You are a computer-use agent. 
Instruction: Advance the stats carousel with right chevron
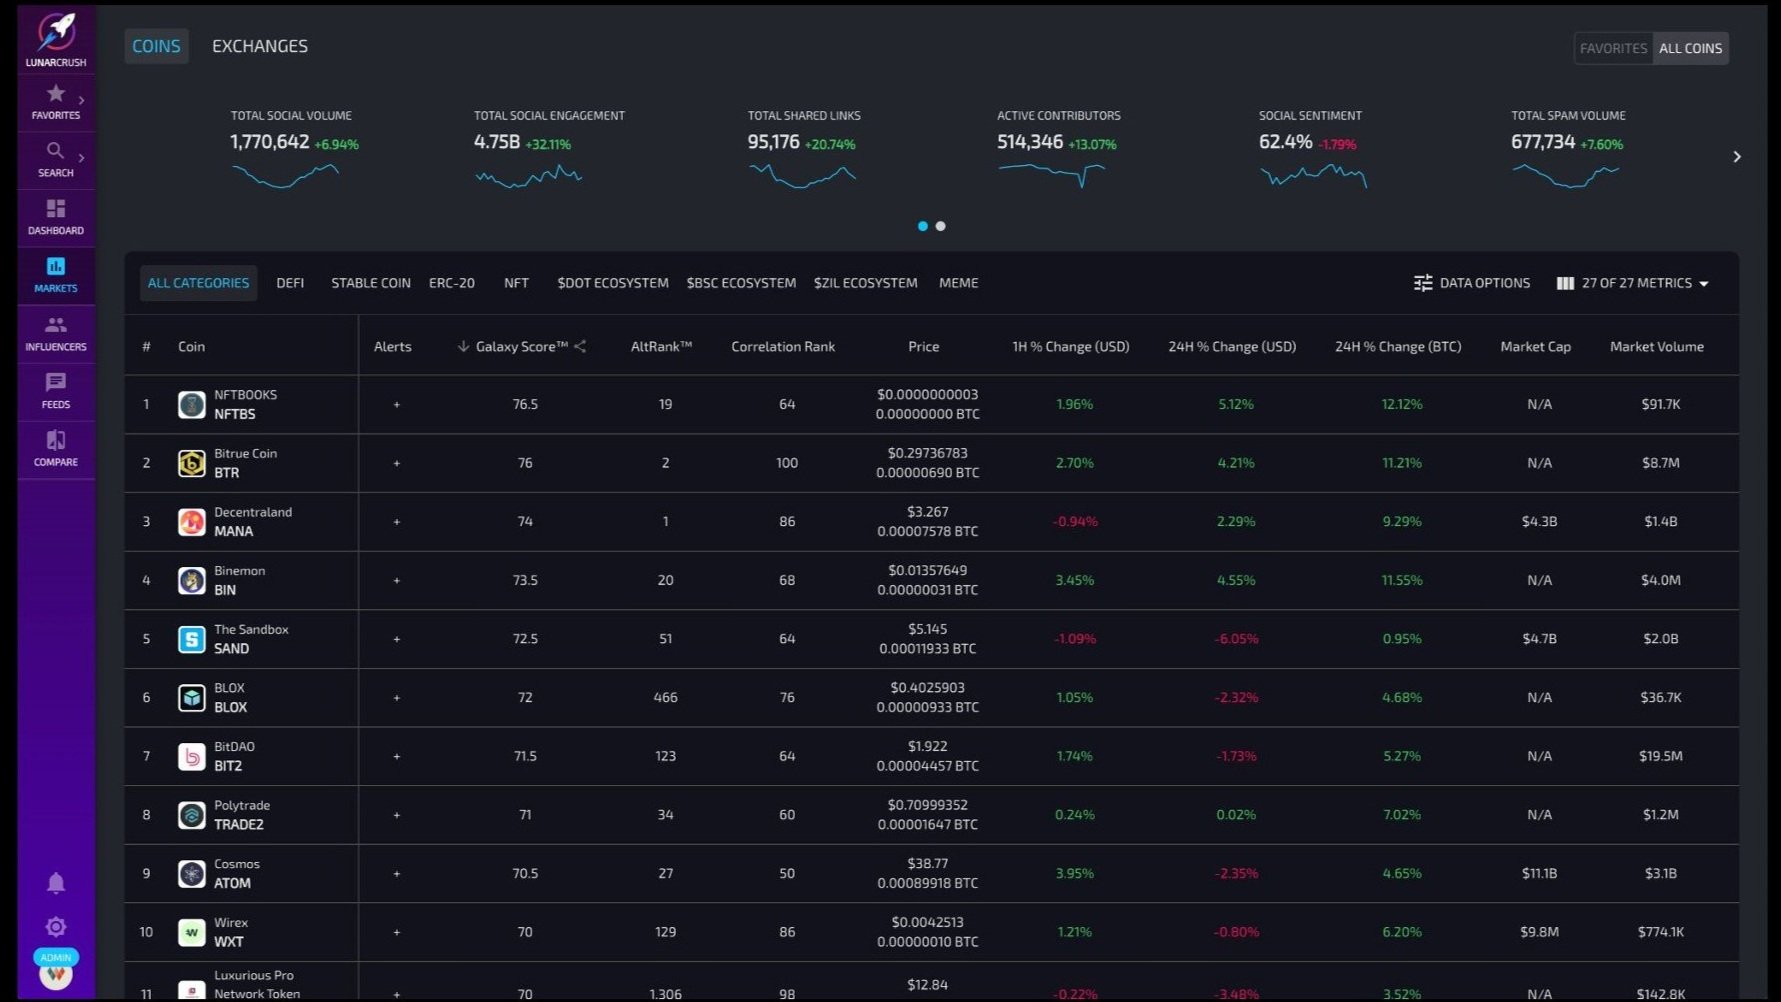[1737, 157]
